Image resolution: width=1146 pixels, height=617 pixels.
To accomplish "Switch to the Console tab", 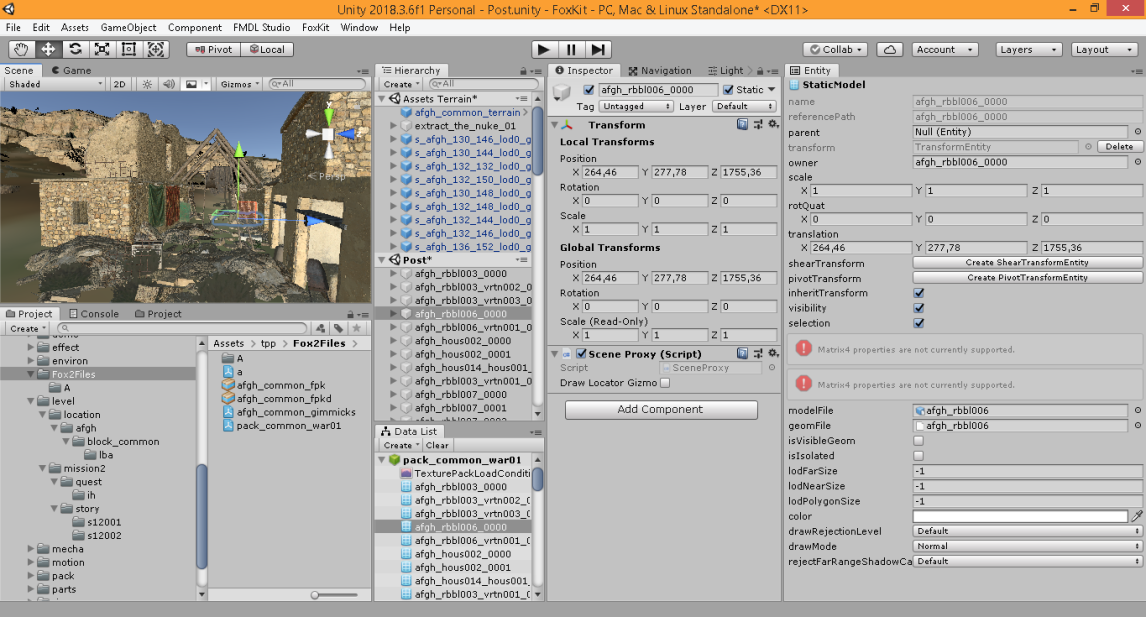I will pyautogui.click(x=94, y=314).
